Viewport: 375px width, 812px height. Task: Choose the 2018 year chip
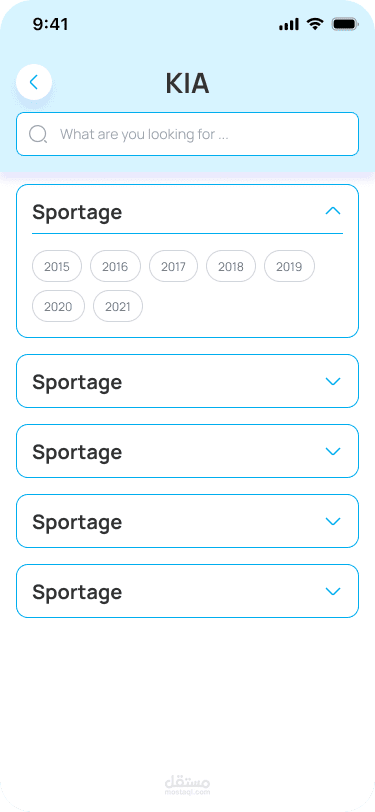click(230, 267)
